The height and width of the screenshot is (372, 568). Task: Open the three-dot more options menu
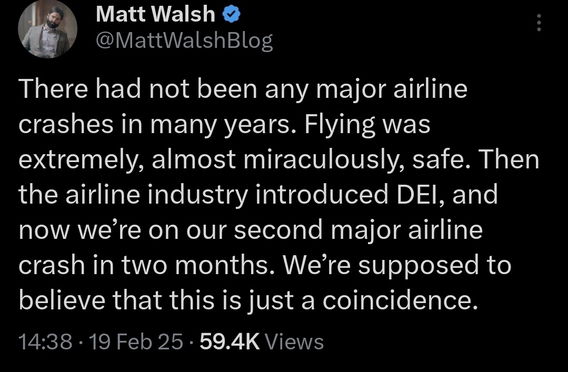tap(539, 22)
